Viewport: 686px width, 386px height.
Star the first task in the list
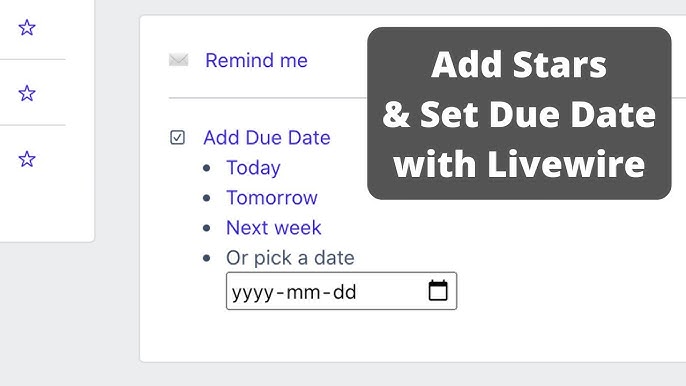pyautogui.click(x=27, y=28)
